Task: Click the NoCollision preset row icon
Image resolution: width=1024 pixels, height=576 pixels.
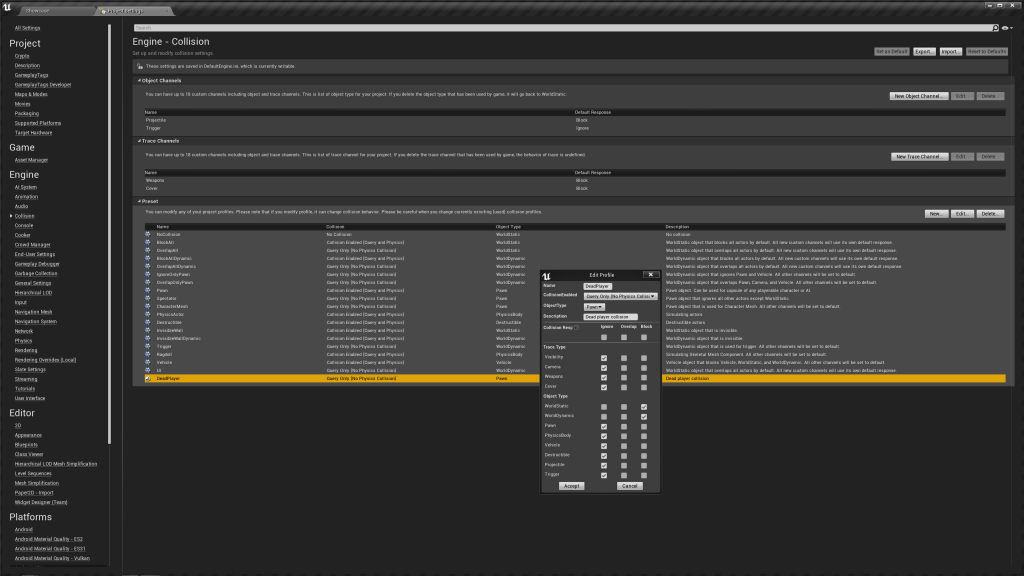Action: tap(148, 234)
